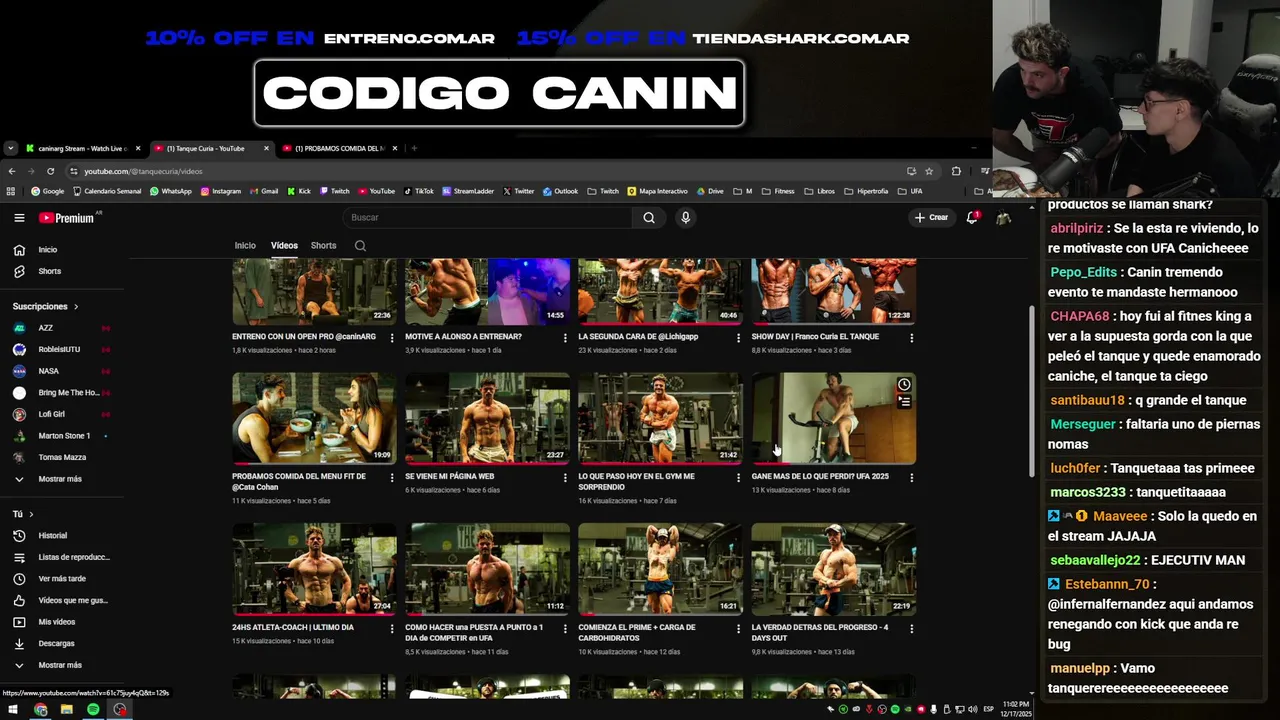Open the StreamLadder bookmark
The image size is (1280, 720).
pos(468,191)
